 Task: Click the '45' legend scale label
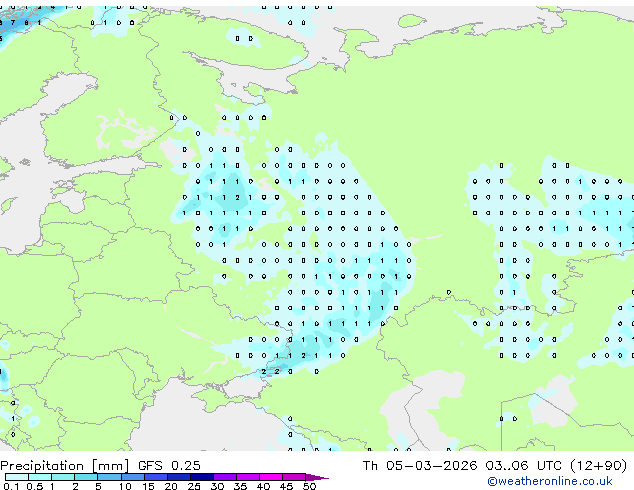[286, 486]
